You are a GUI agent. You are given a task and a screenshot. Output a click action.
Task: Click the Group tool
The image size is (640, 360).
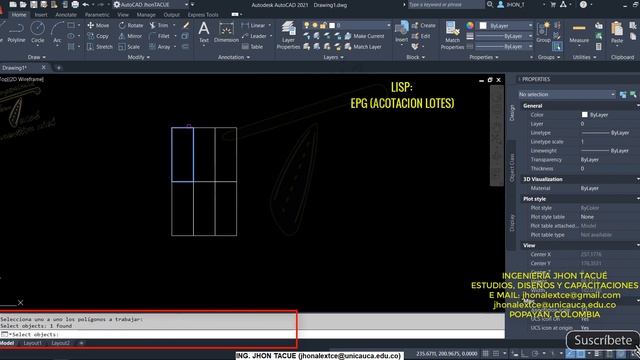click(x=543, y=33)
